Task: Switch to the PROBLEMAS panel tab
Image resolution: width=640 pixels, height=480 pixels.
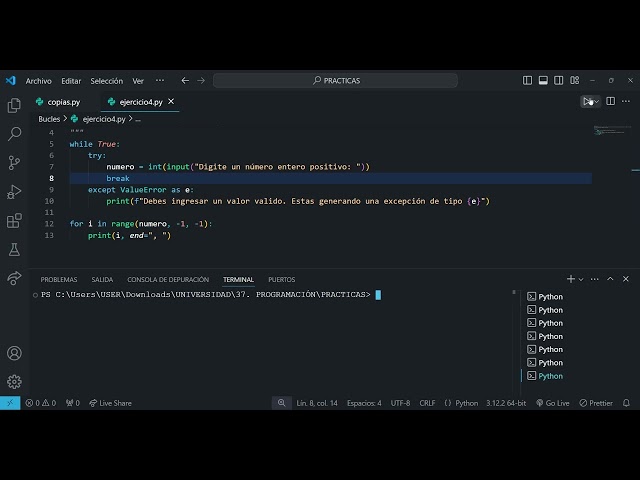Action: [x=59, y=280]
